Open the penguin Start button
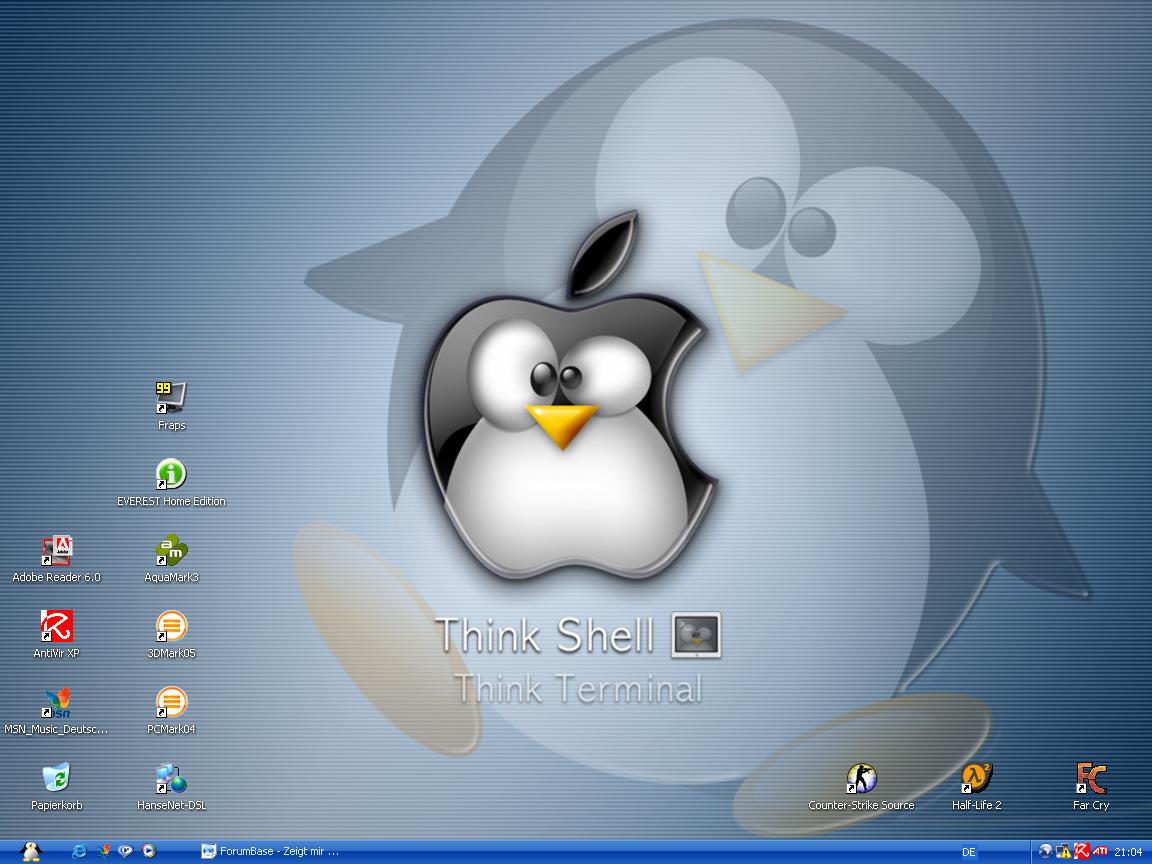Viewport: 1152px width, 864px height. [30, 852]
